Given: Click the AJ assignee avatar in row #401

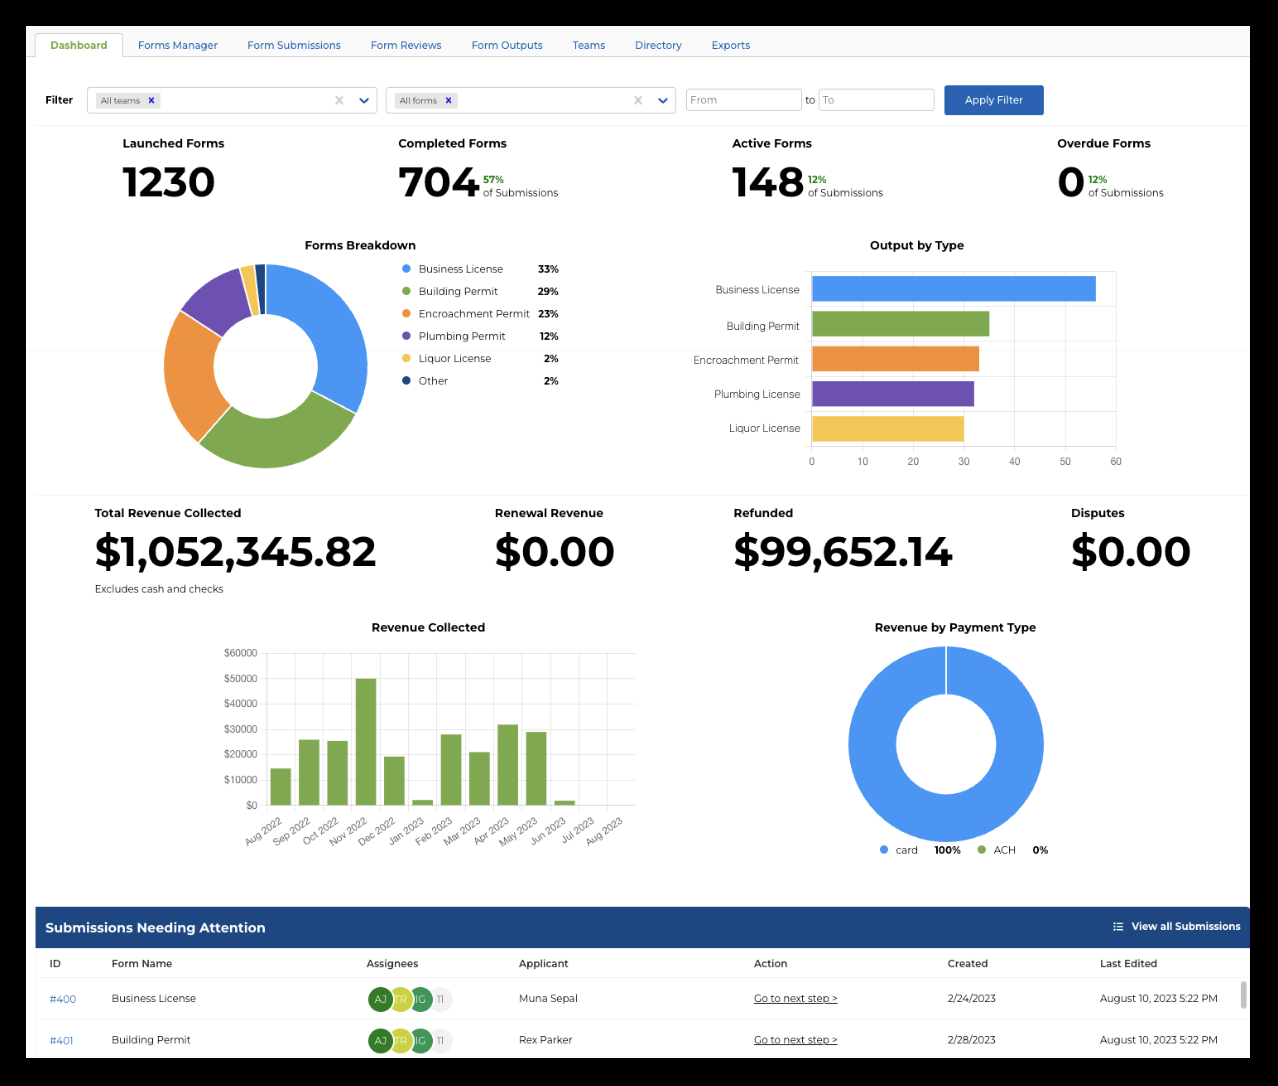Looking at the screenshot, I should point(380,1040).
